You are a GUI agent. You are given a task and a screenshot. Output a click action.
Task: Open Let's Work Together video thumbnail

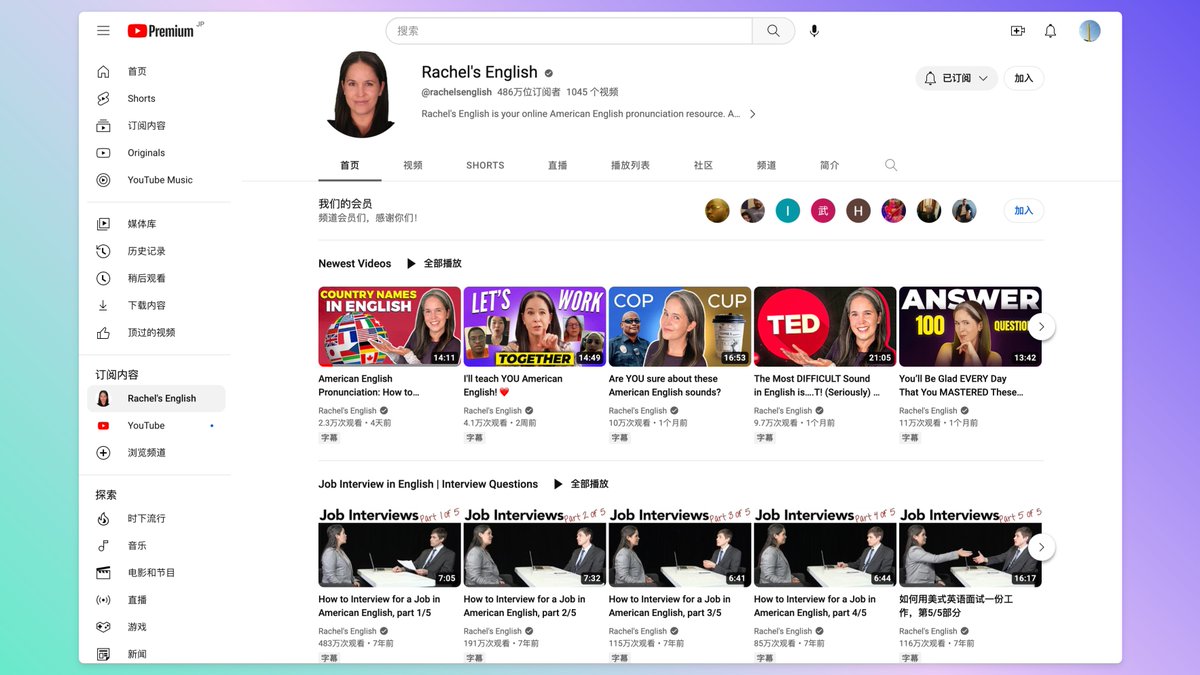(x=534, y=327)
